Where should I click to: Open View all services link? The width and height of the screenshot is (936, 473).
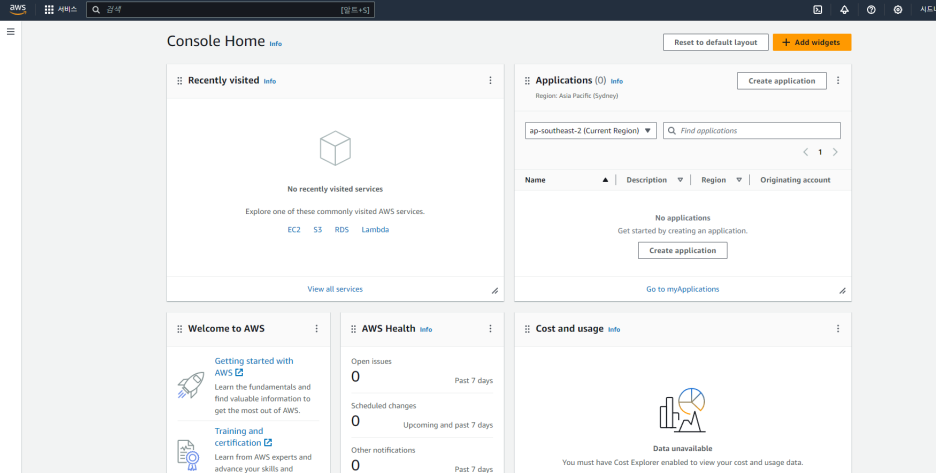tap(335, 289)
